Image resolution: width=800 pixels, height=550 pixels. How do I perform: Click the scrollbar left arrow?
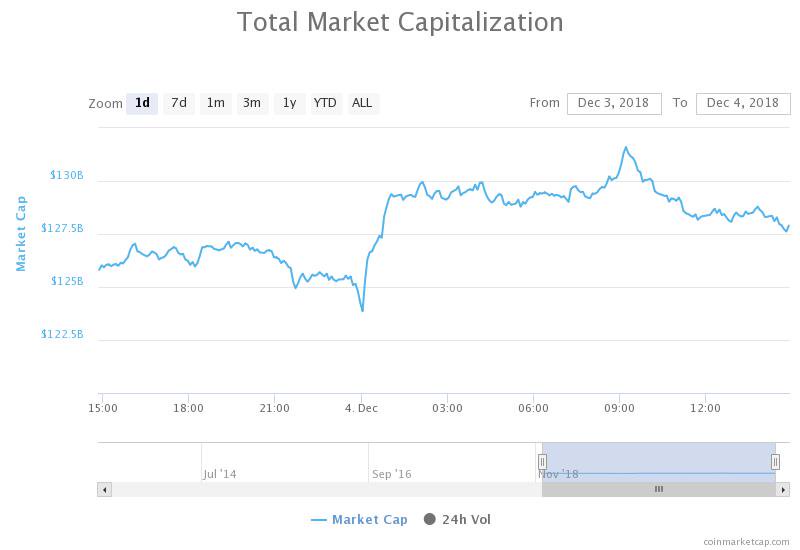point(104,489)
